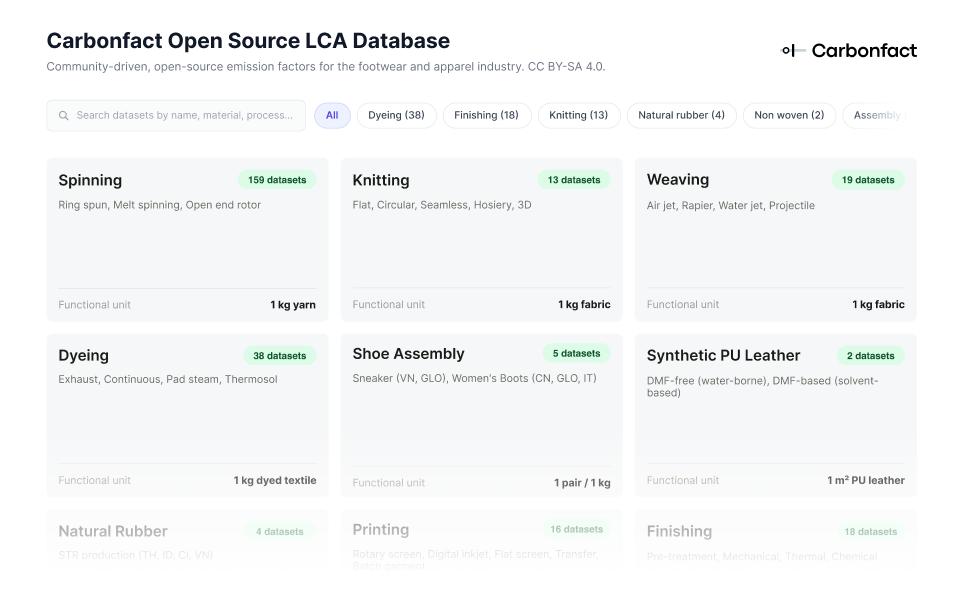963x596 pixels.
Task: Open the Printing card title
Action: tap(381, 529)
